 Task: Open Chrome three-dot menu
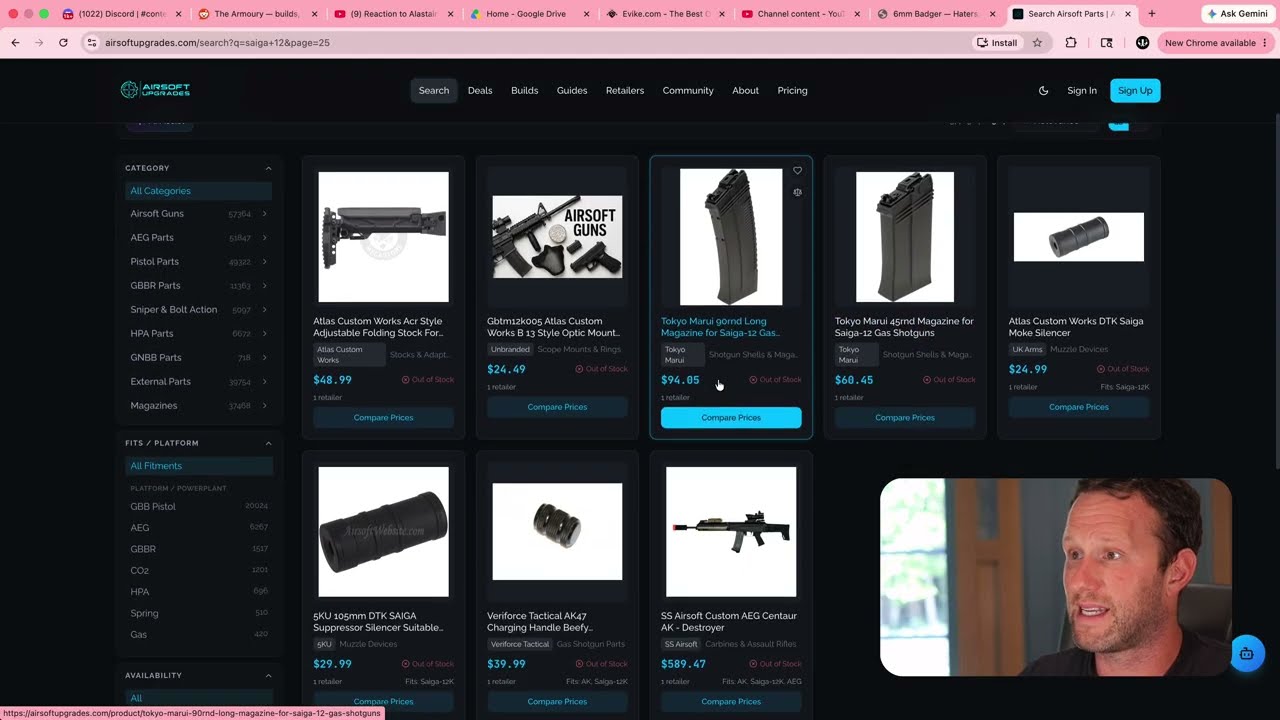pyautogui.click(x=1265, y=43)
